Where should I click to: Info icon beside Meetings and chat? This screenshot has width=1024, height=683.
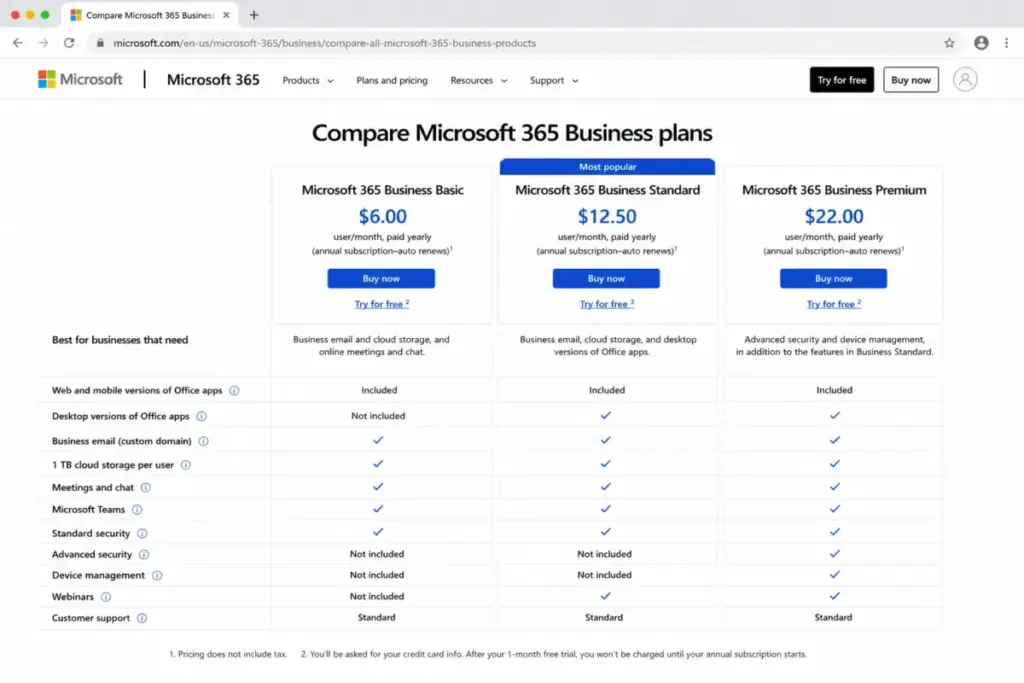[146, 488]
